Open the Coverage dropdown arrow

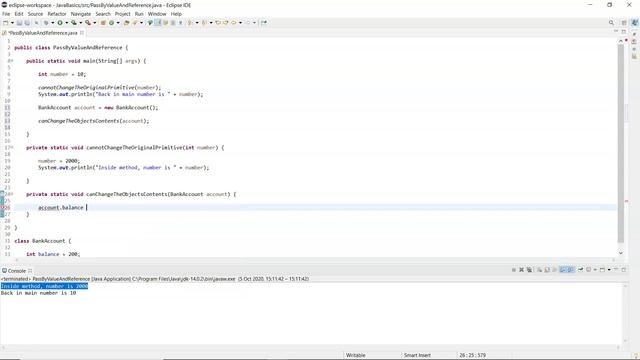[x=81, y=23]
